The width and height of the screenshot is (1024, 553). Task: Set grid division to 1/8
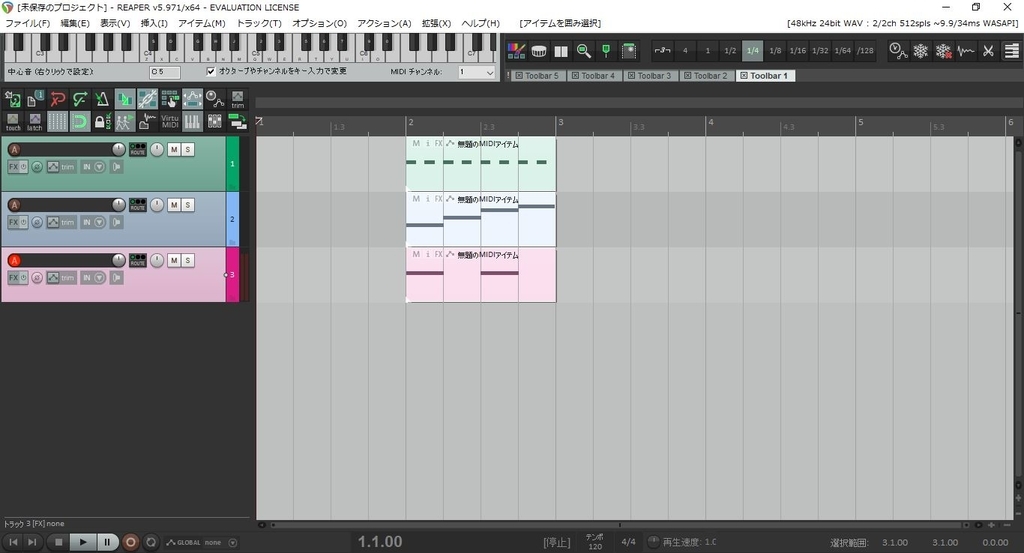(x=775, y=50)
